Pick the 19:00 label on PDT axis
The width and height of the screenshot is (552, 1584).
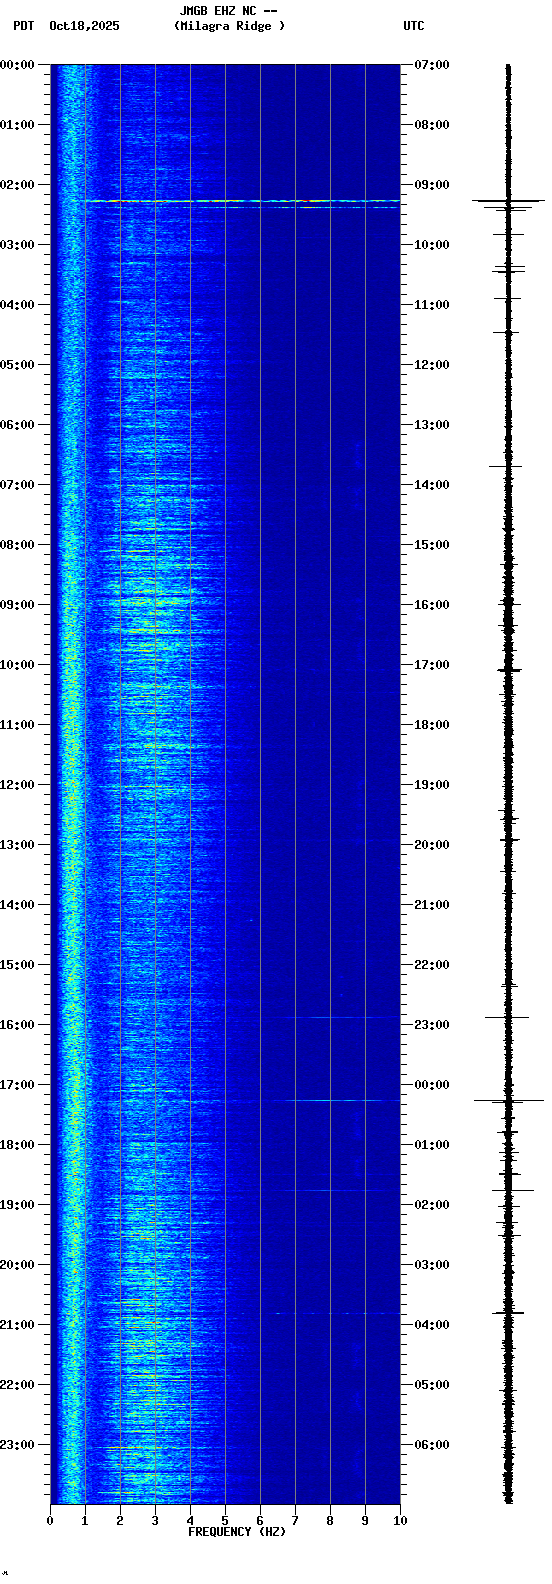click(x=17, y=1205)
